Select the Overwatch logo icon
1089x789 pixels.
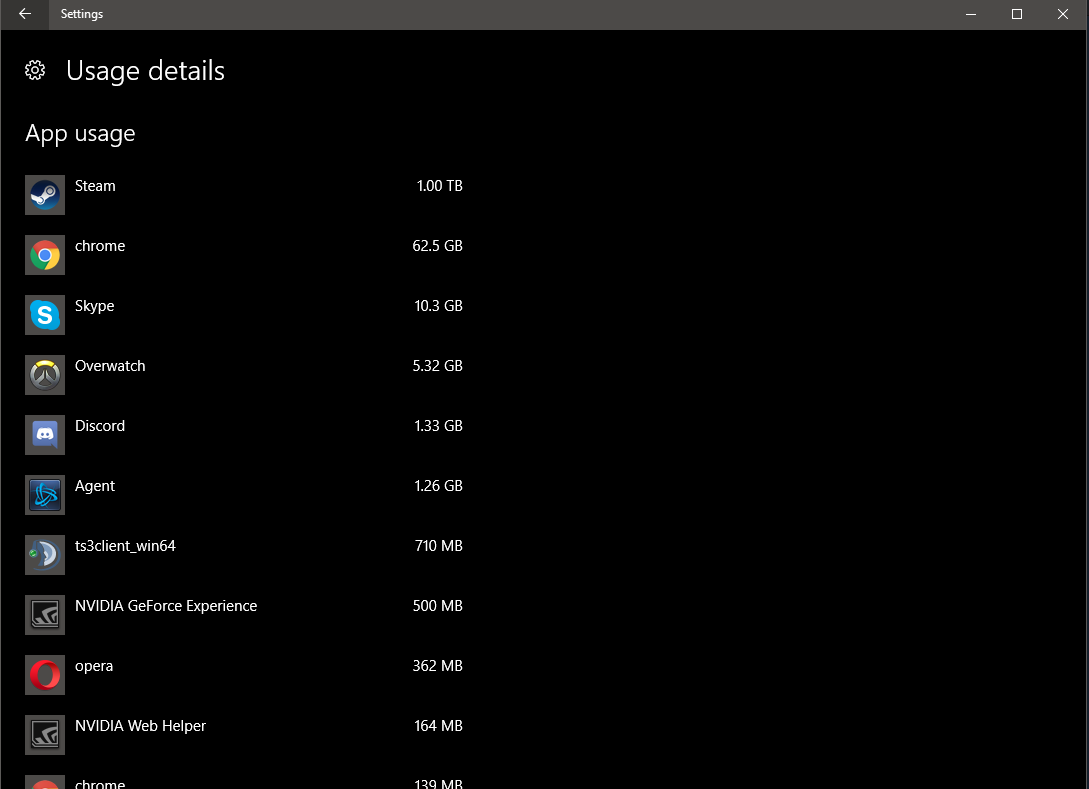(x=45, y=375)
